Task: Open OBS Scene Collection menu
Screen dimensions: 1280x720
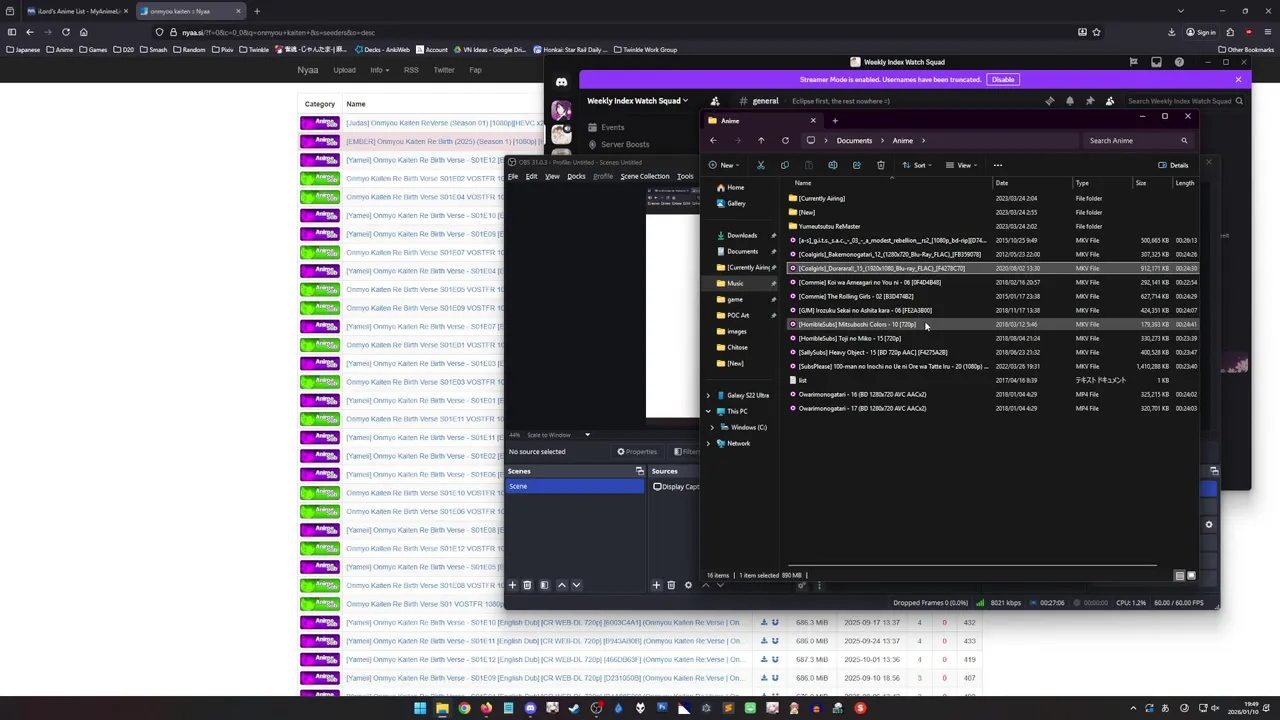Action: (x=645, y=177)
